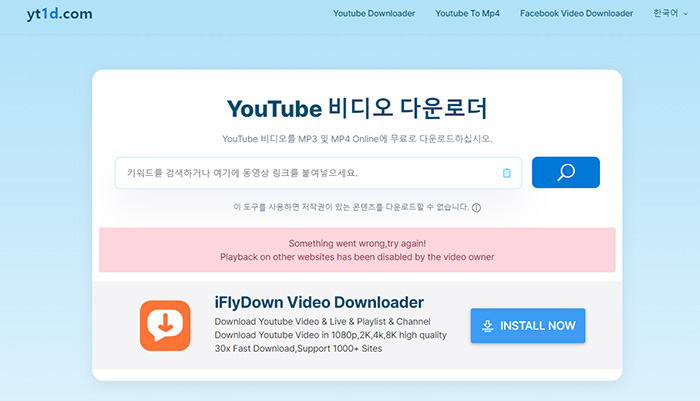Click the 'Something went wrong,try again!' message
The height and width of the screenshot is (401, 700).
pyautogui.click(x=357, y=243)
